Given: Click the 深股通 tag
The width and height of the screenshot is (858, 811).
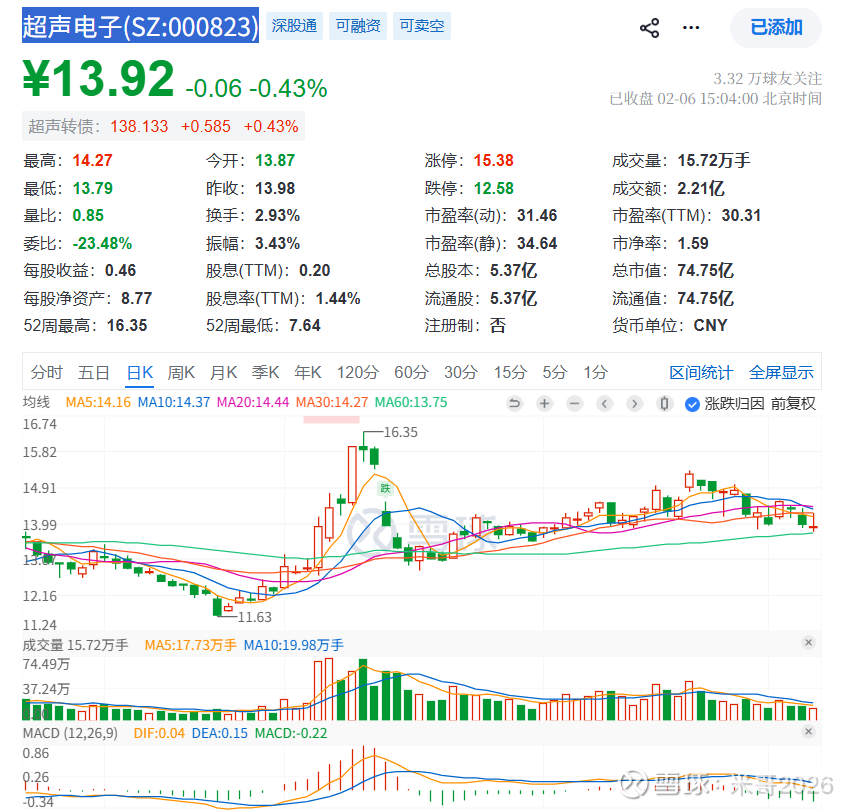Looking at the screenshot, I should click(294, 26).
